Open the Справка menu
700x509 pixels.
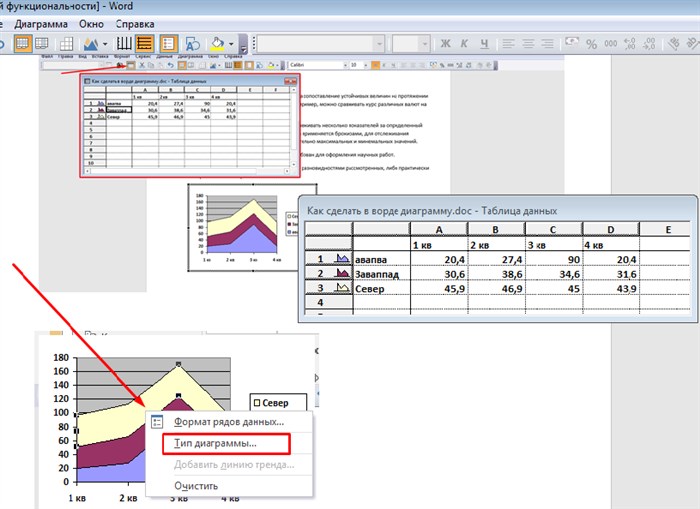coord(135,24)
